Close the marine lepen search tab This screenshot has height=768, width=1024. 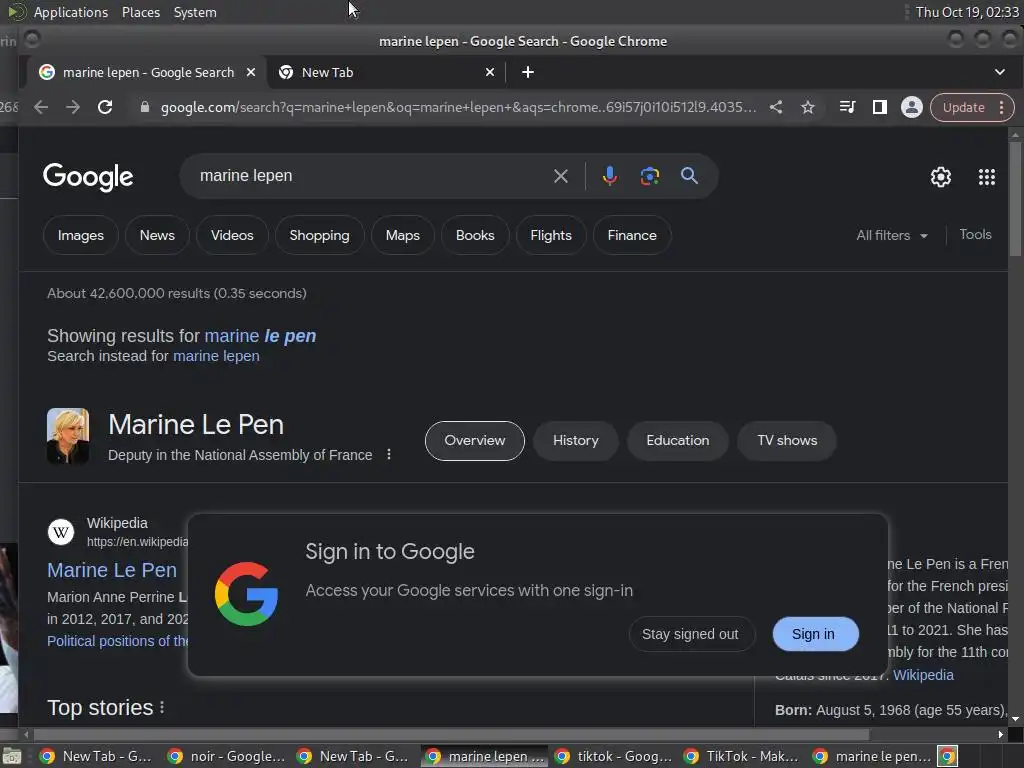tap(251, 72)
